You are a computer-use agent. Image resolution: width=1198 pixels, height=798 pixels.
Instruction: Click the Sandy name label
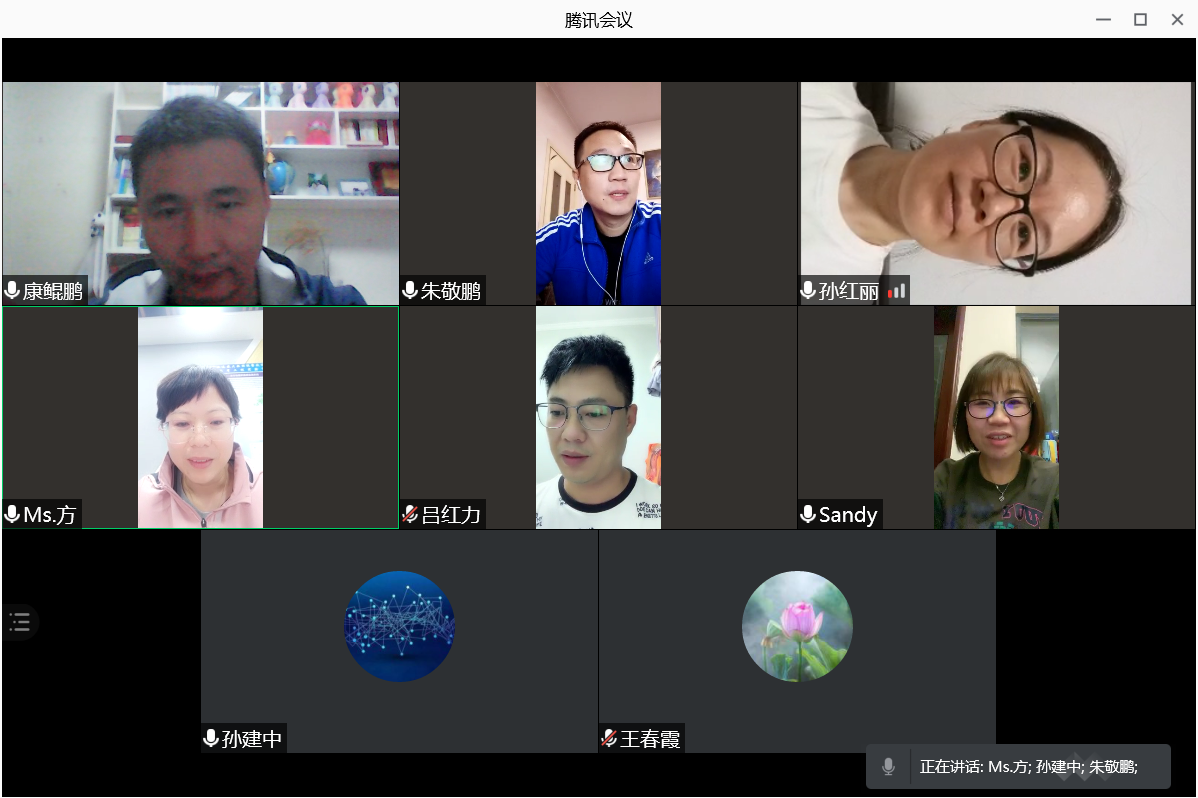pos(848,515)
